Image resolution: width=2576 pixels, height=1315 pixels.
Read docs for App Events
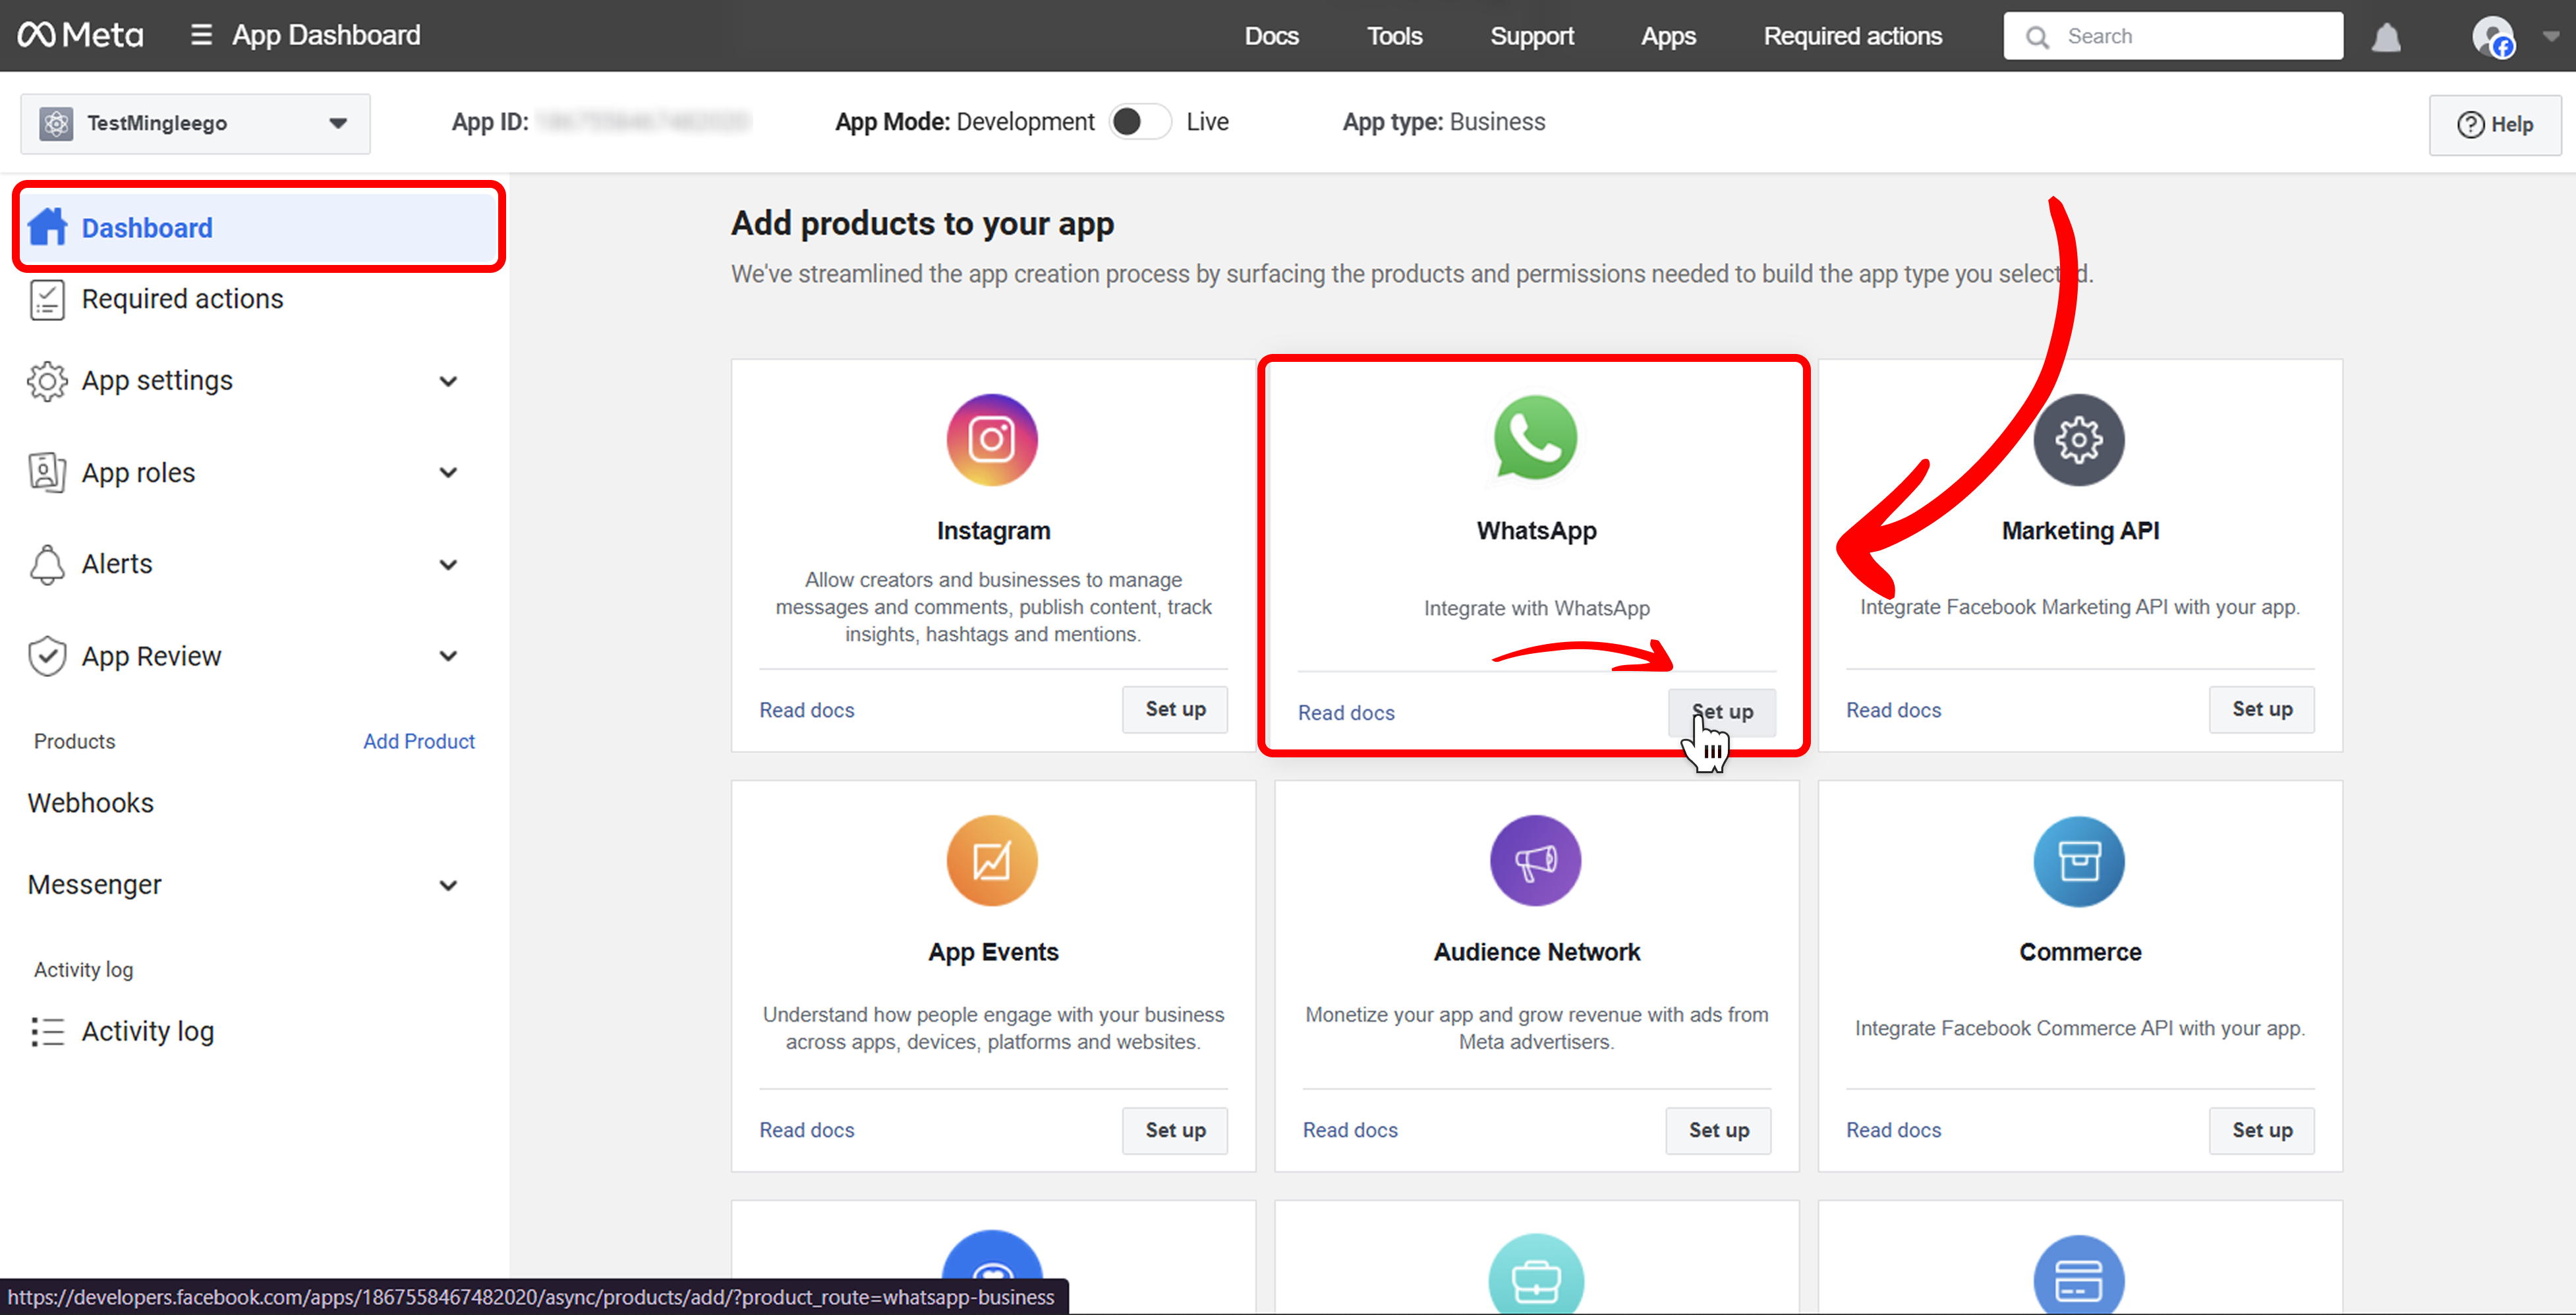coord(806,1130)
